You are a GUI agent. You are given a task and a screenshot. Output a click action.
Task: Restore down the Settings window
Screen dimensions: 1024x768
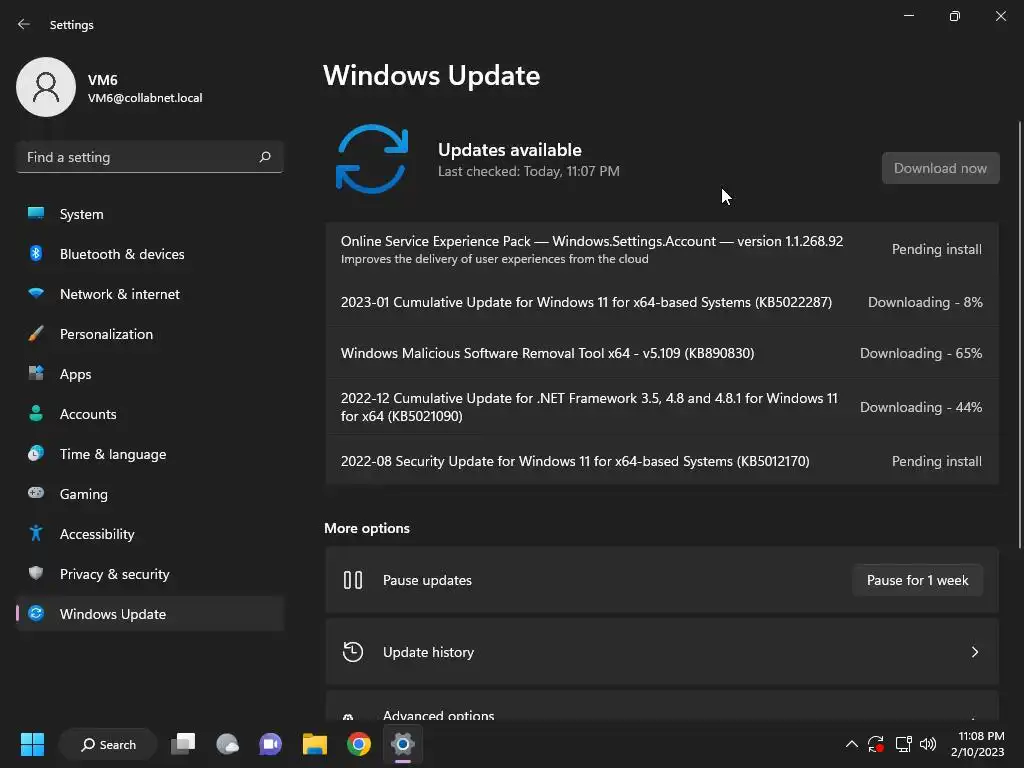tap(954, 16)
